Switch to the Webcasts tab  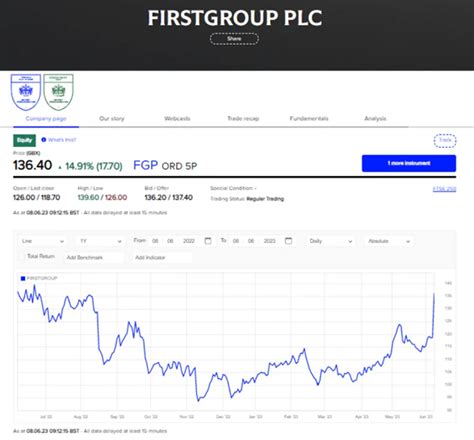click(x=177, y=119)
